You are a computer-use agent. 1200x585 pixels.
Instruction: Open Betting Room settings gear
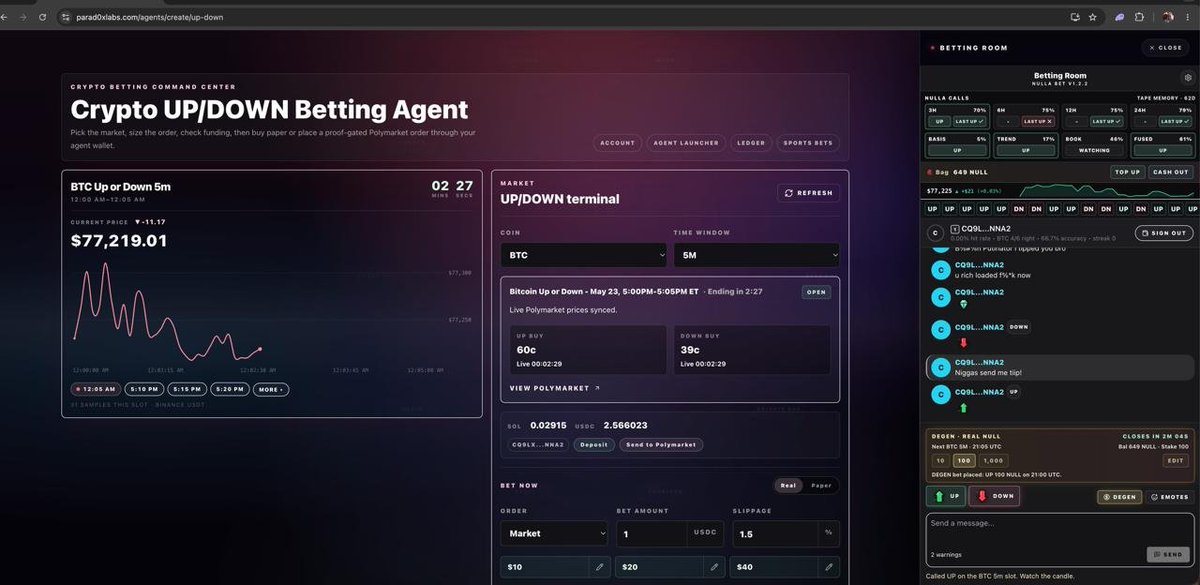point(1187,76)
